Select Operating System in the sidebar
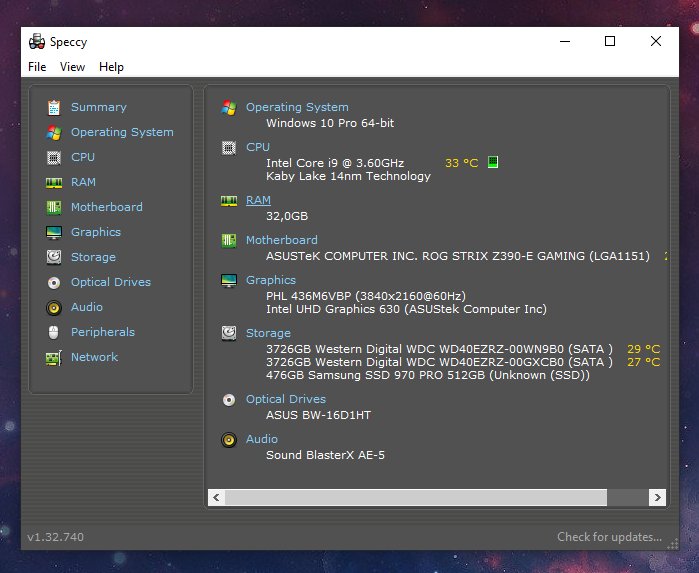 pos(122,132)
